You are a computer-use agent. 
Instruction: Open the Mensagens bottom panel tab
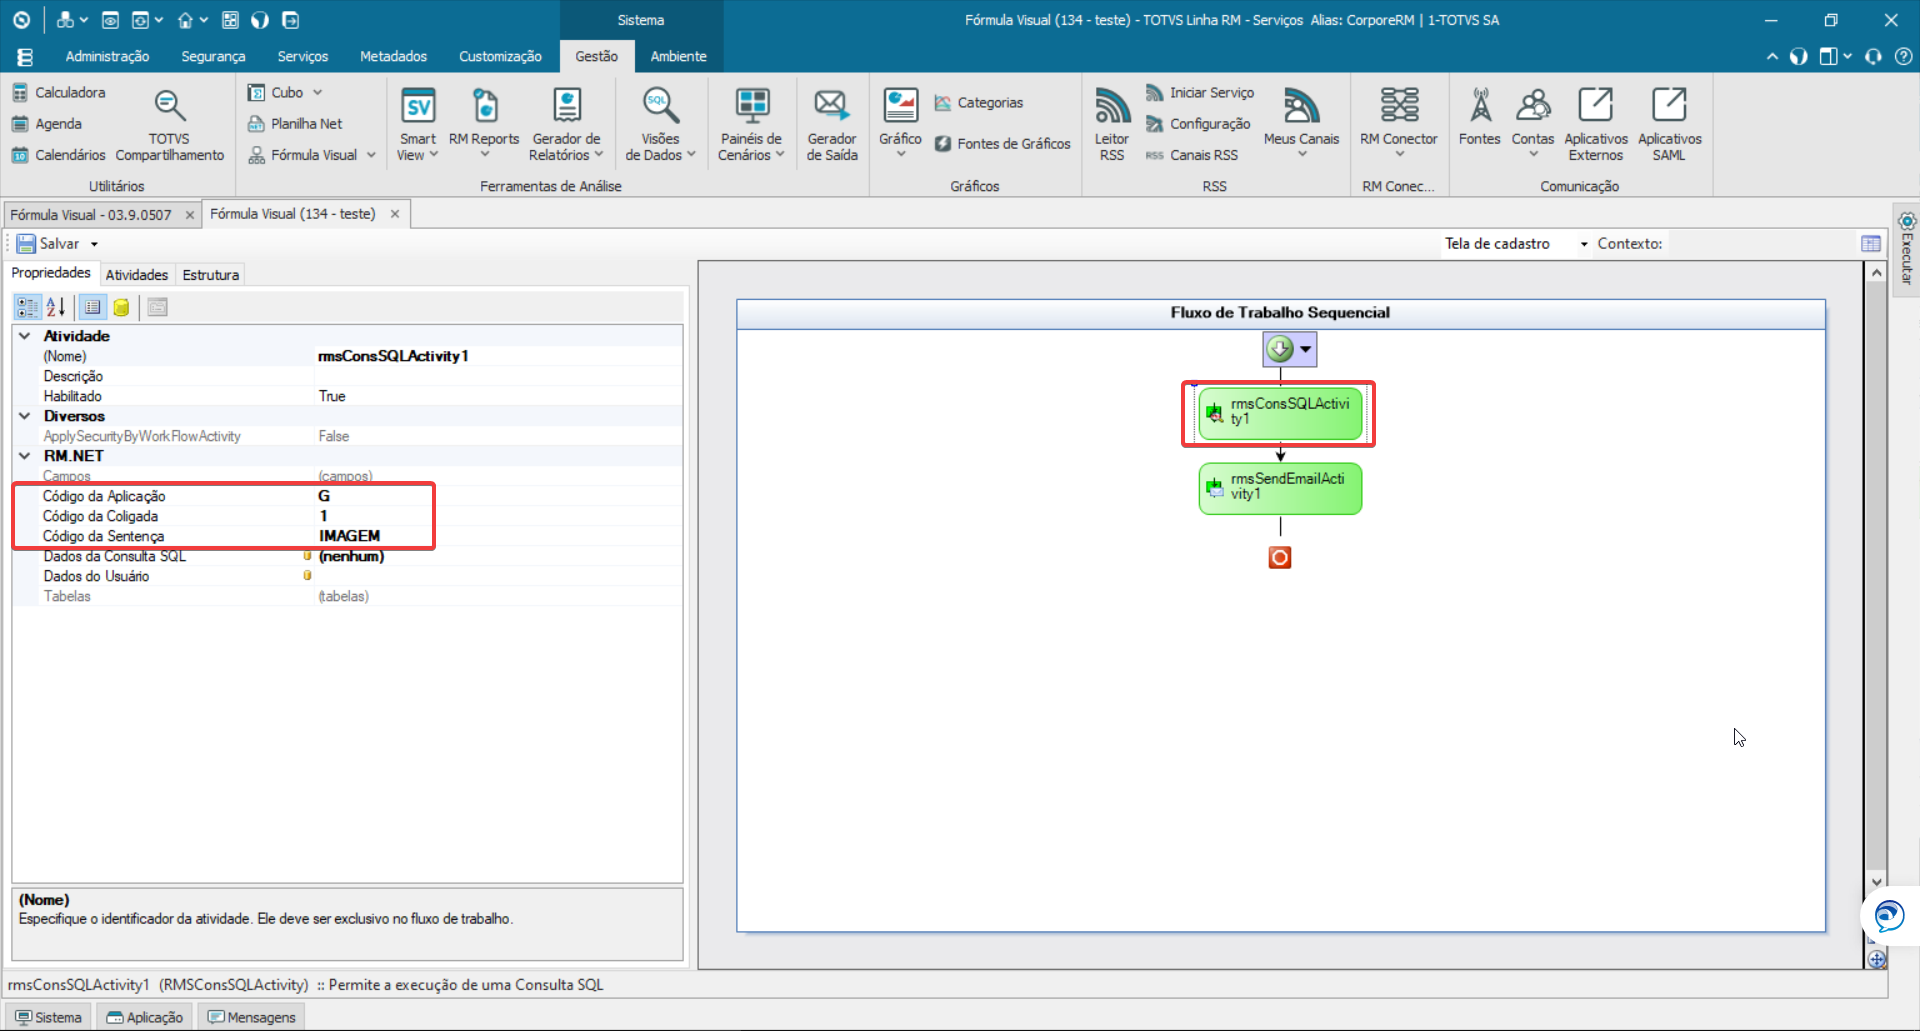pyautogui.click(x=251, y=1017)
